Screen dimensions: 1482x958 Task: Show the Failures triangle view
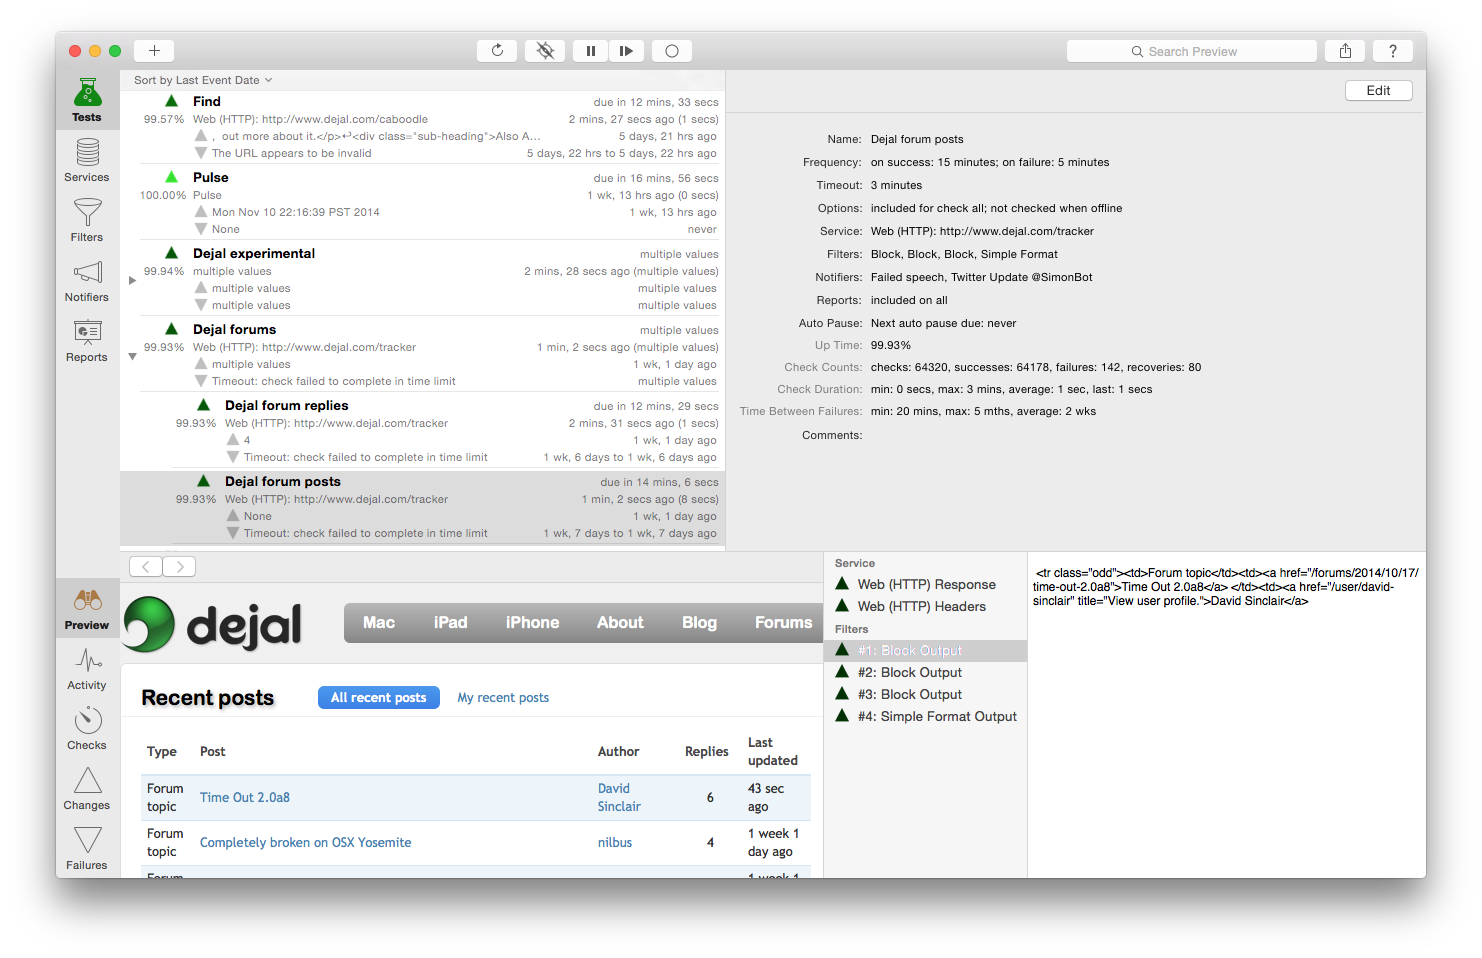point(87,849)
